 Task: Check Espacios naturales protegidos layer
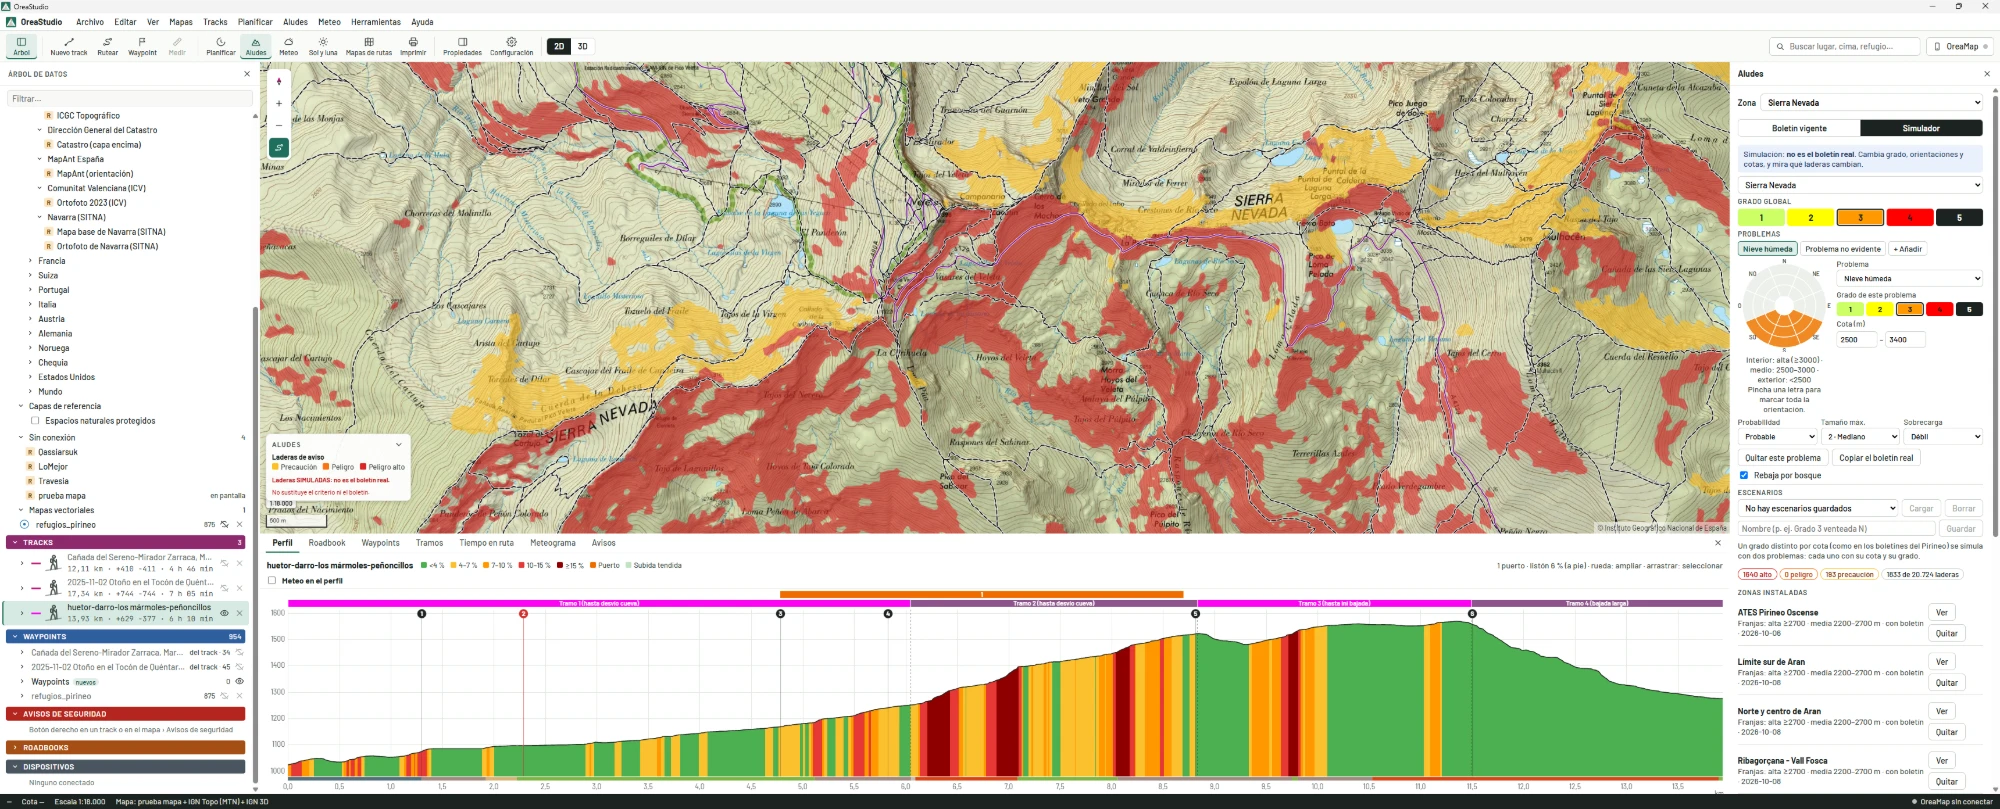35,421
